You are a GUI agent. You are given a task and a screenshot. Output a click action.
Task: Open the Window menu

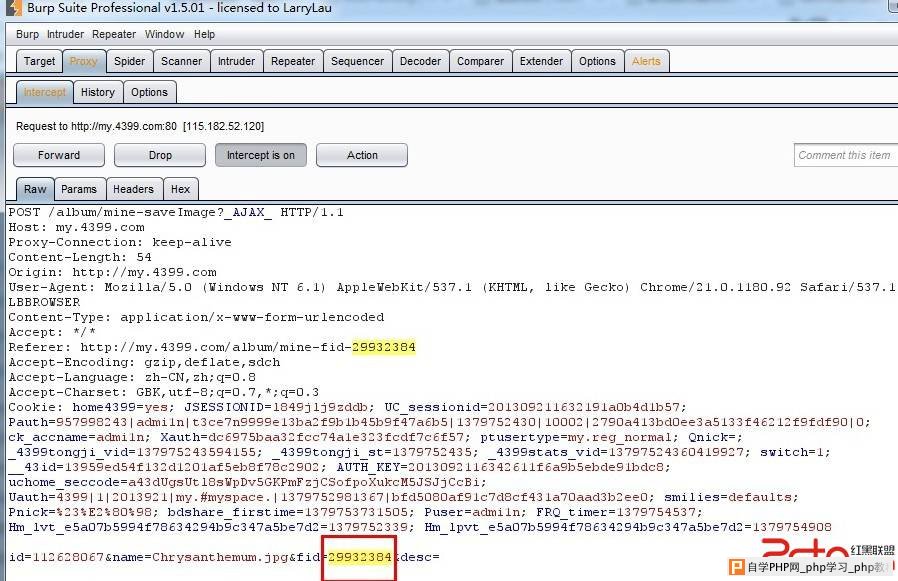tap(164, 34)
